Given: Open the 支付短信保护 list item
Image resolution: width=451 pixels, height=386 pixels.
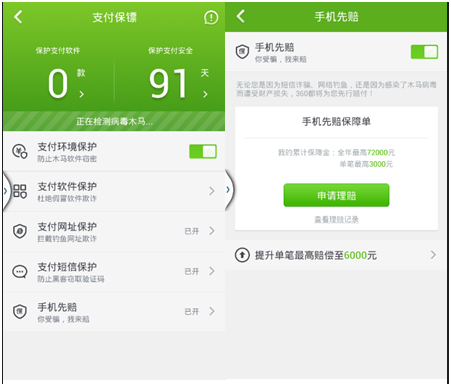Looking at the screenshot, I should click(114, 272).
